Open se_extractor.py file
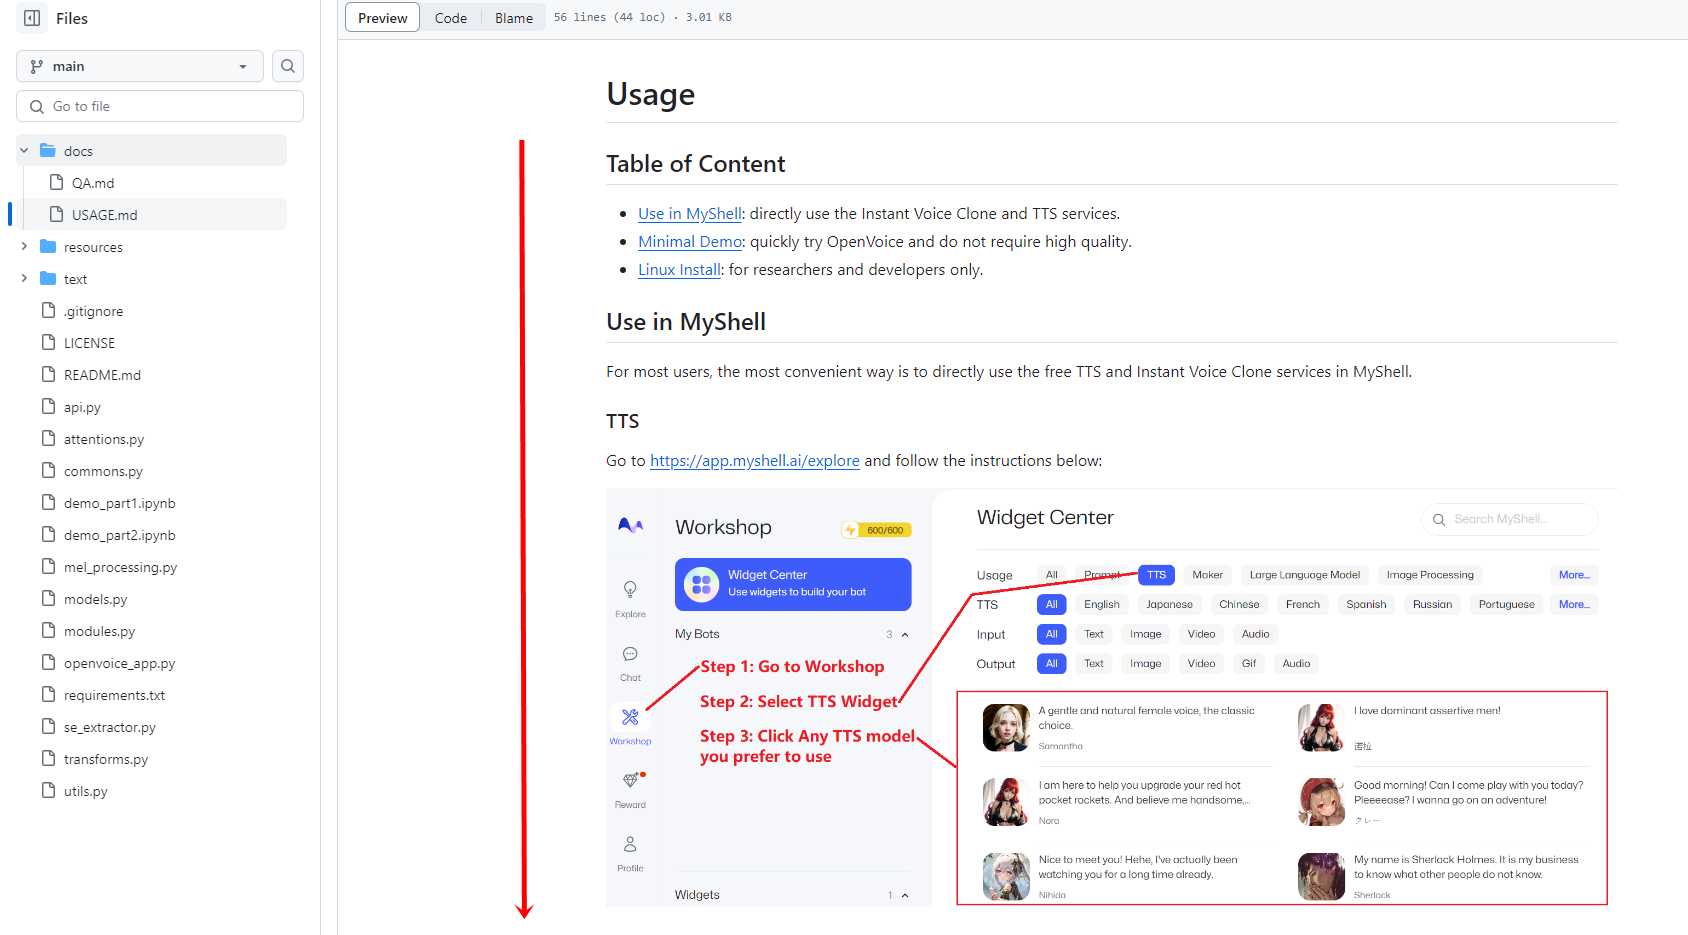Image resolution: width=1688 pixels, height=935 pixels. tap(110, 727)
